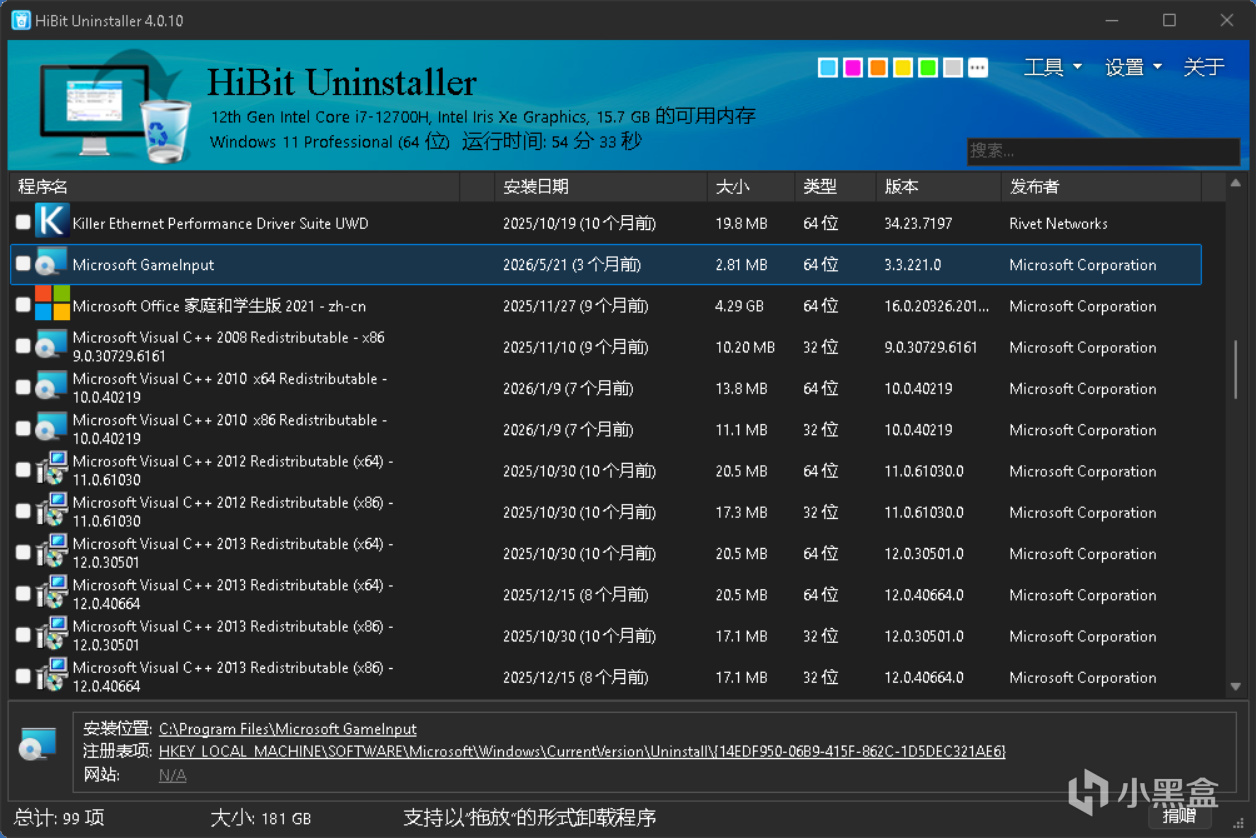Viewport: 1256px width, 838px height.
Task: Click the HiBit Uninstaller title bar app icon
Action: coord(20,20)
